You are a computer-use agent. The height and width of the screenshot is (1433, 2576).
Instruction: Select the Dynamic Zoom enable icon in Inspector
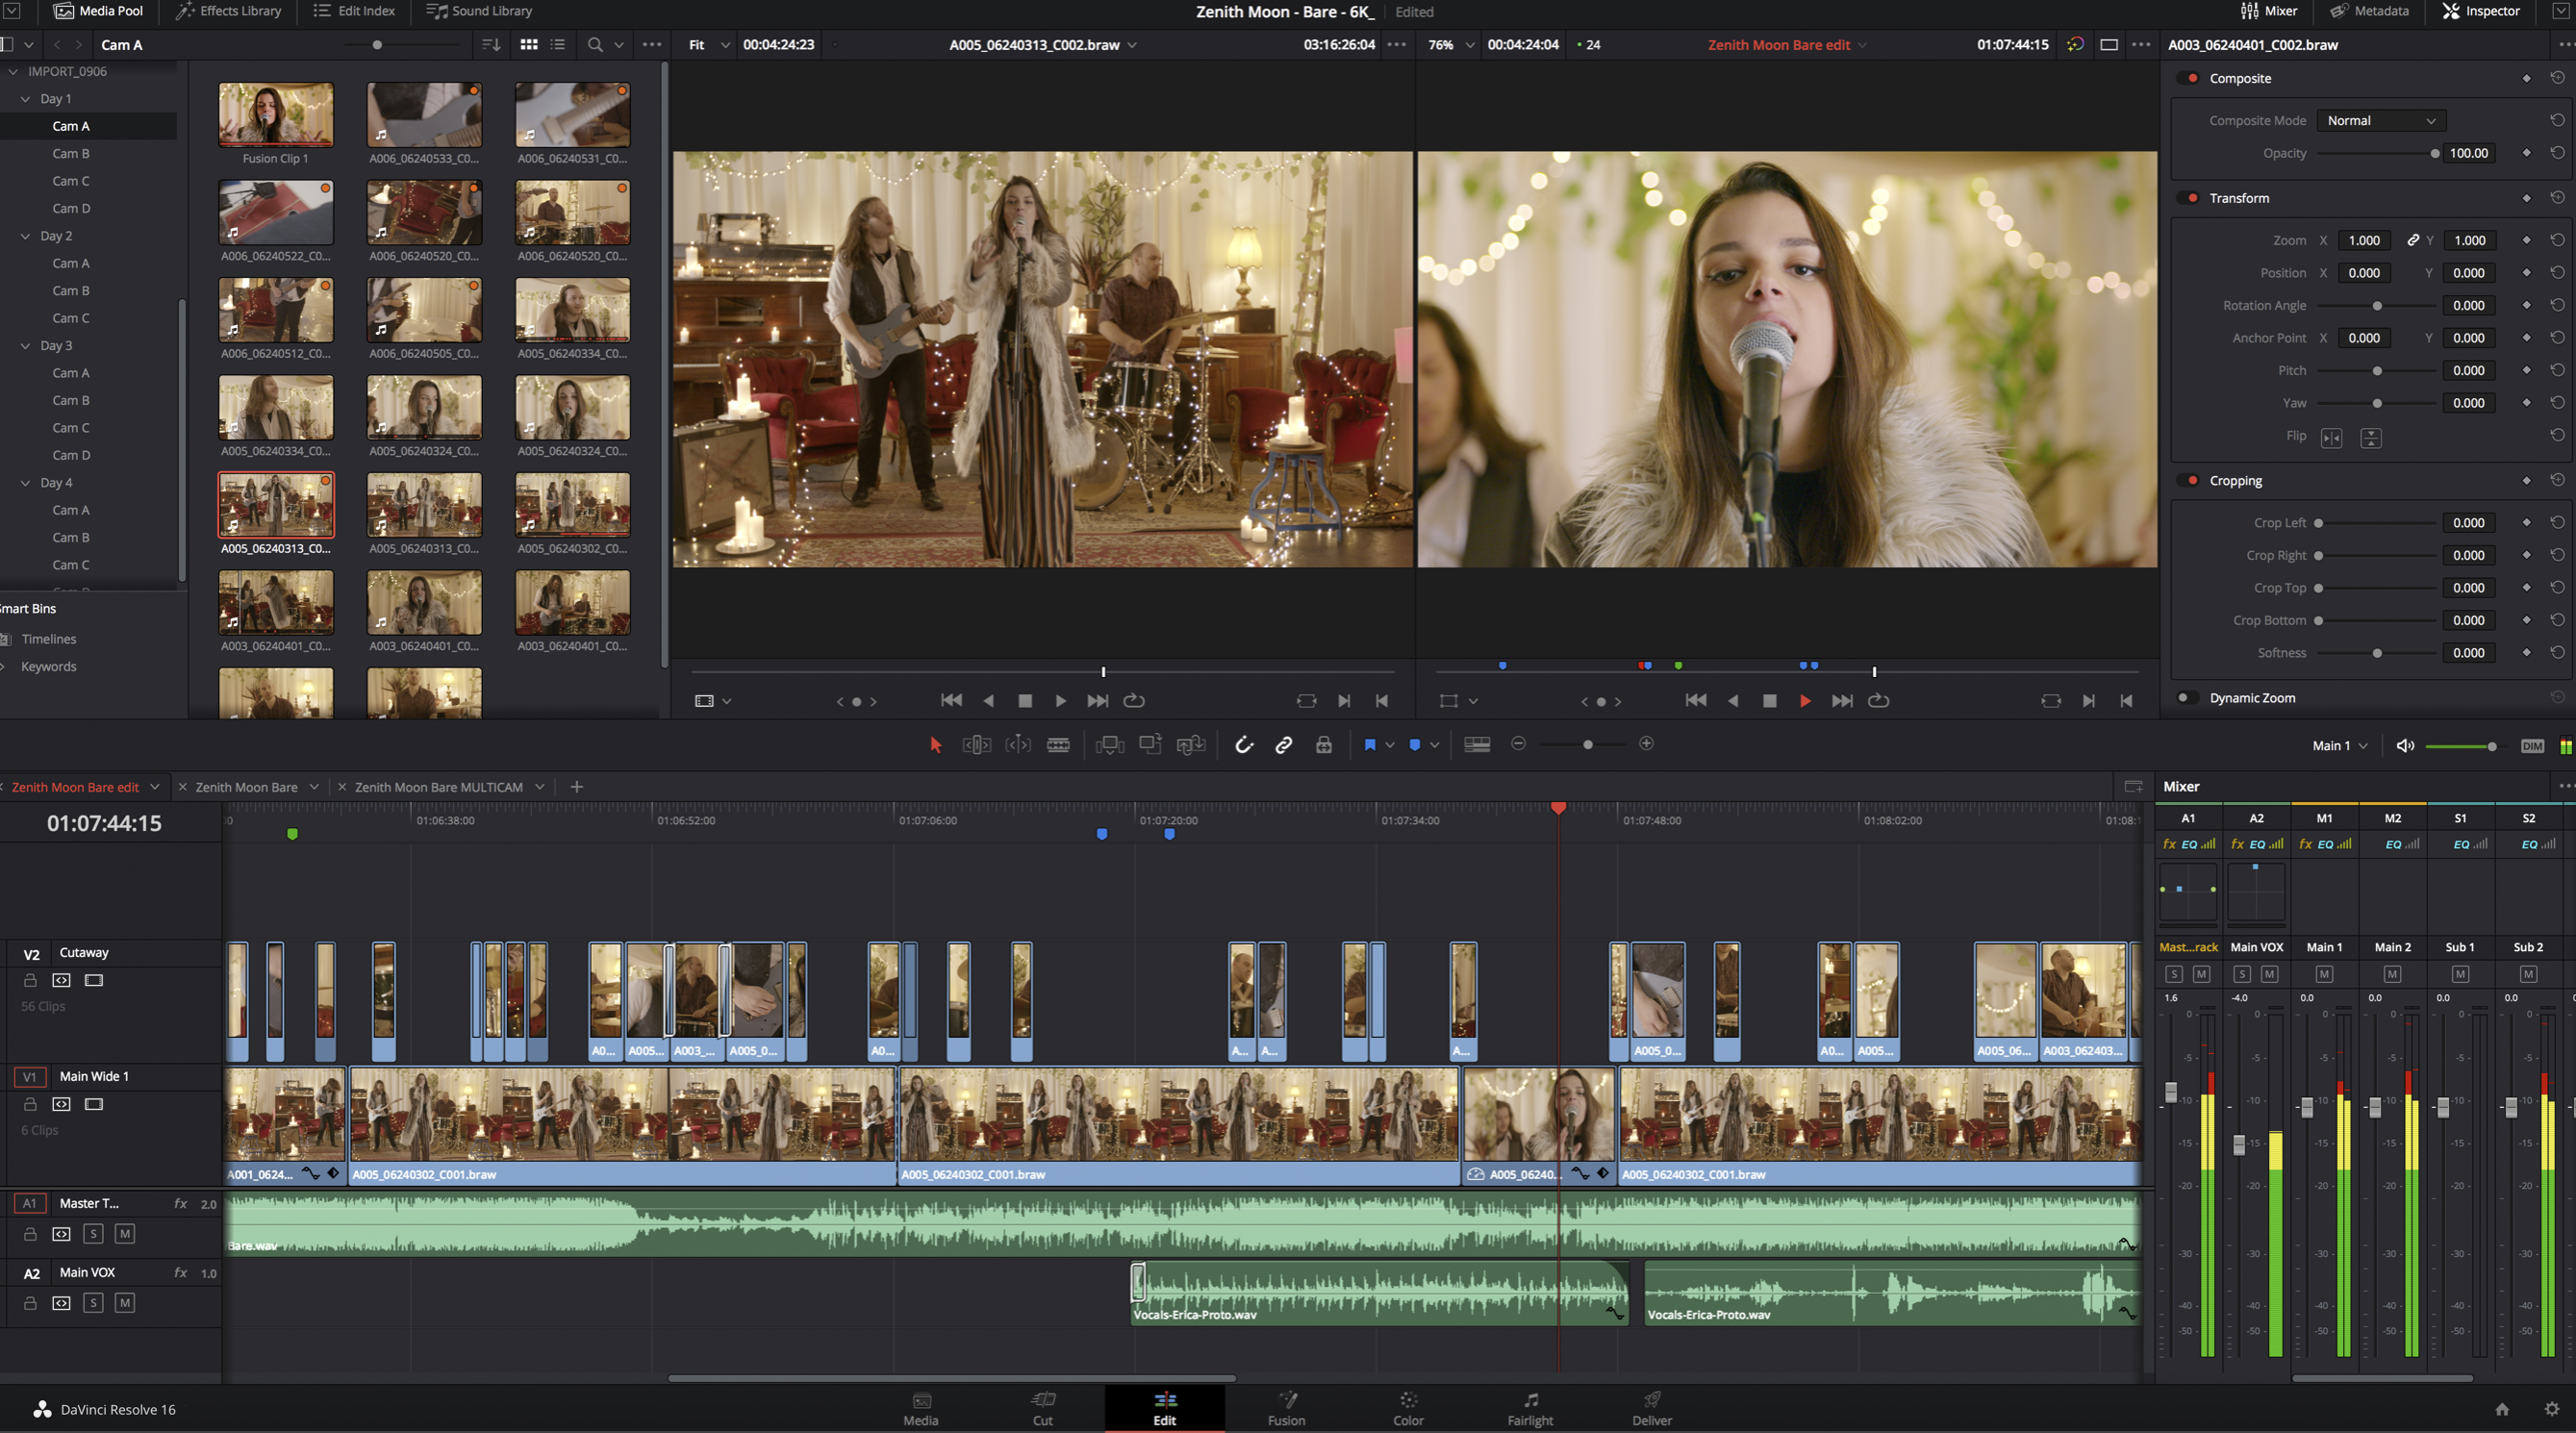(x=2186, y=697)
